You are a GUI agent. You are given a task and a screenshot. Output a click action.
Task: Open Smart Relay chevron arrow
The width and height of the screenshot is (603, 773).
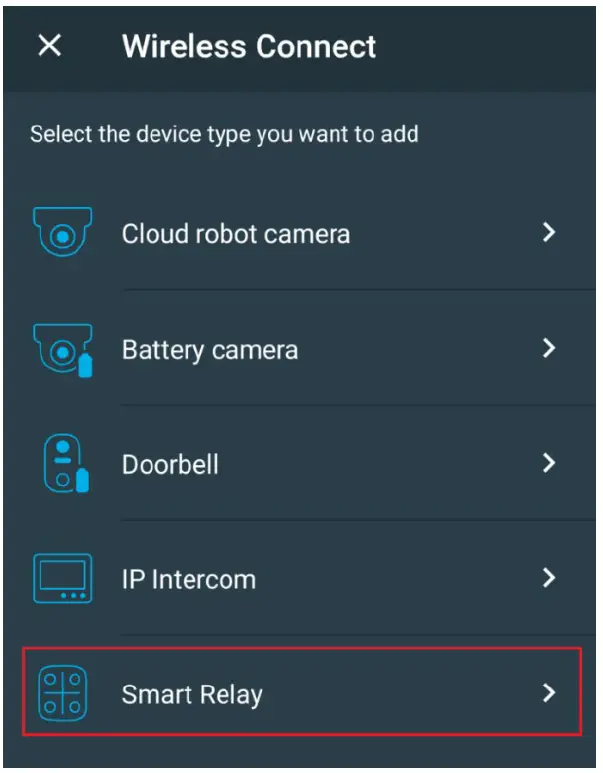coord(549,693)
